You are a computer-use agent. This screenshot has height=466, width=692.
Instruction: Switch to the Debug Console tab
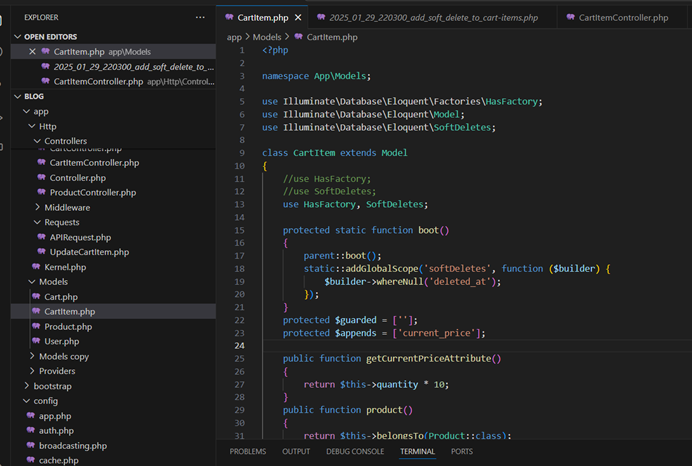click(x=354, y=451)
